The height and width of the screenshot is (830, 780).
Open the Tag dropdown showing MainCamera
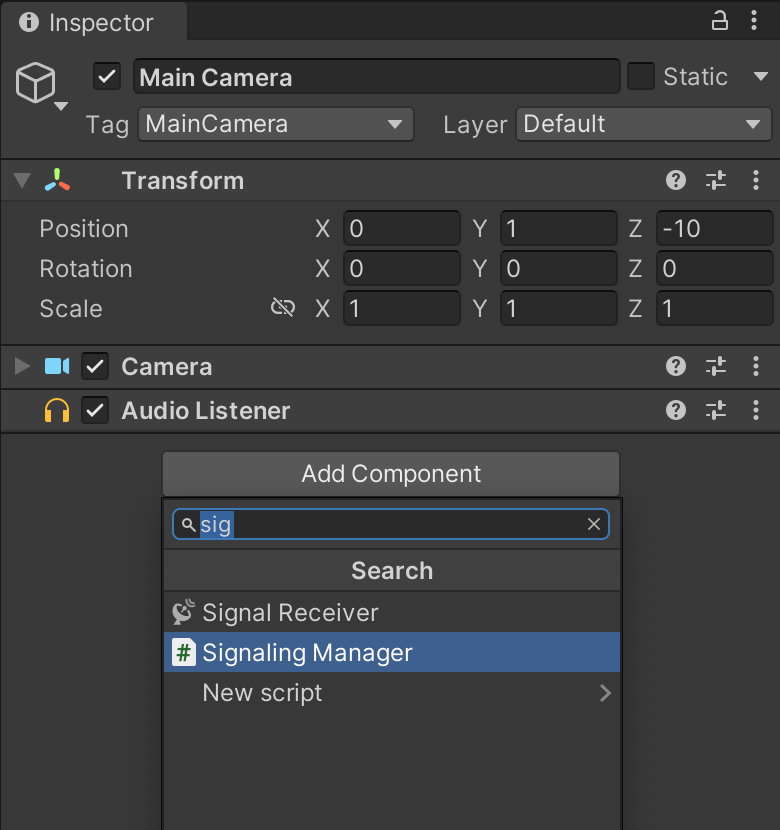276,124
